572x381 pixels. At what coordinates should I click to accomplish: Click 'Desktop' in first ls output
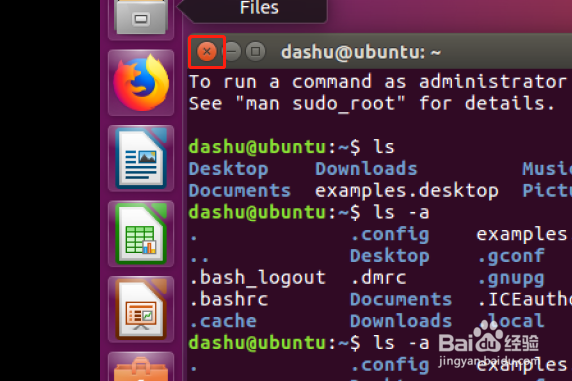point(228,169)
